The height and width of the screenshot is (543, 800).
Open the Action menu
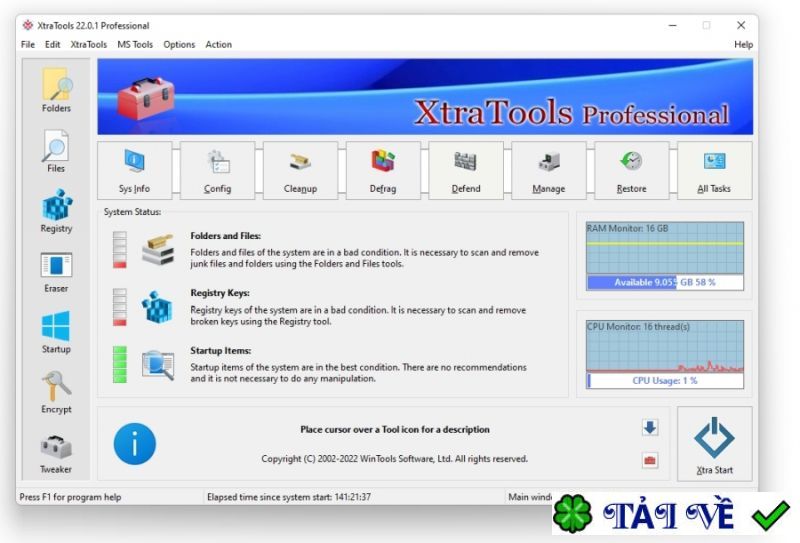tap(218, 44)
